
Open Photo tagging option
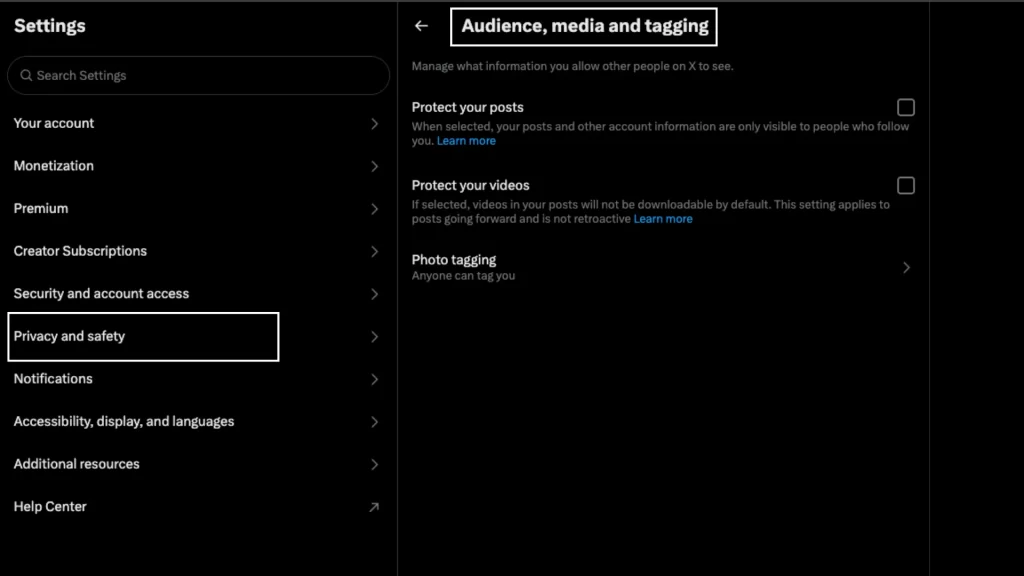point(454,260)
